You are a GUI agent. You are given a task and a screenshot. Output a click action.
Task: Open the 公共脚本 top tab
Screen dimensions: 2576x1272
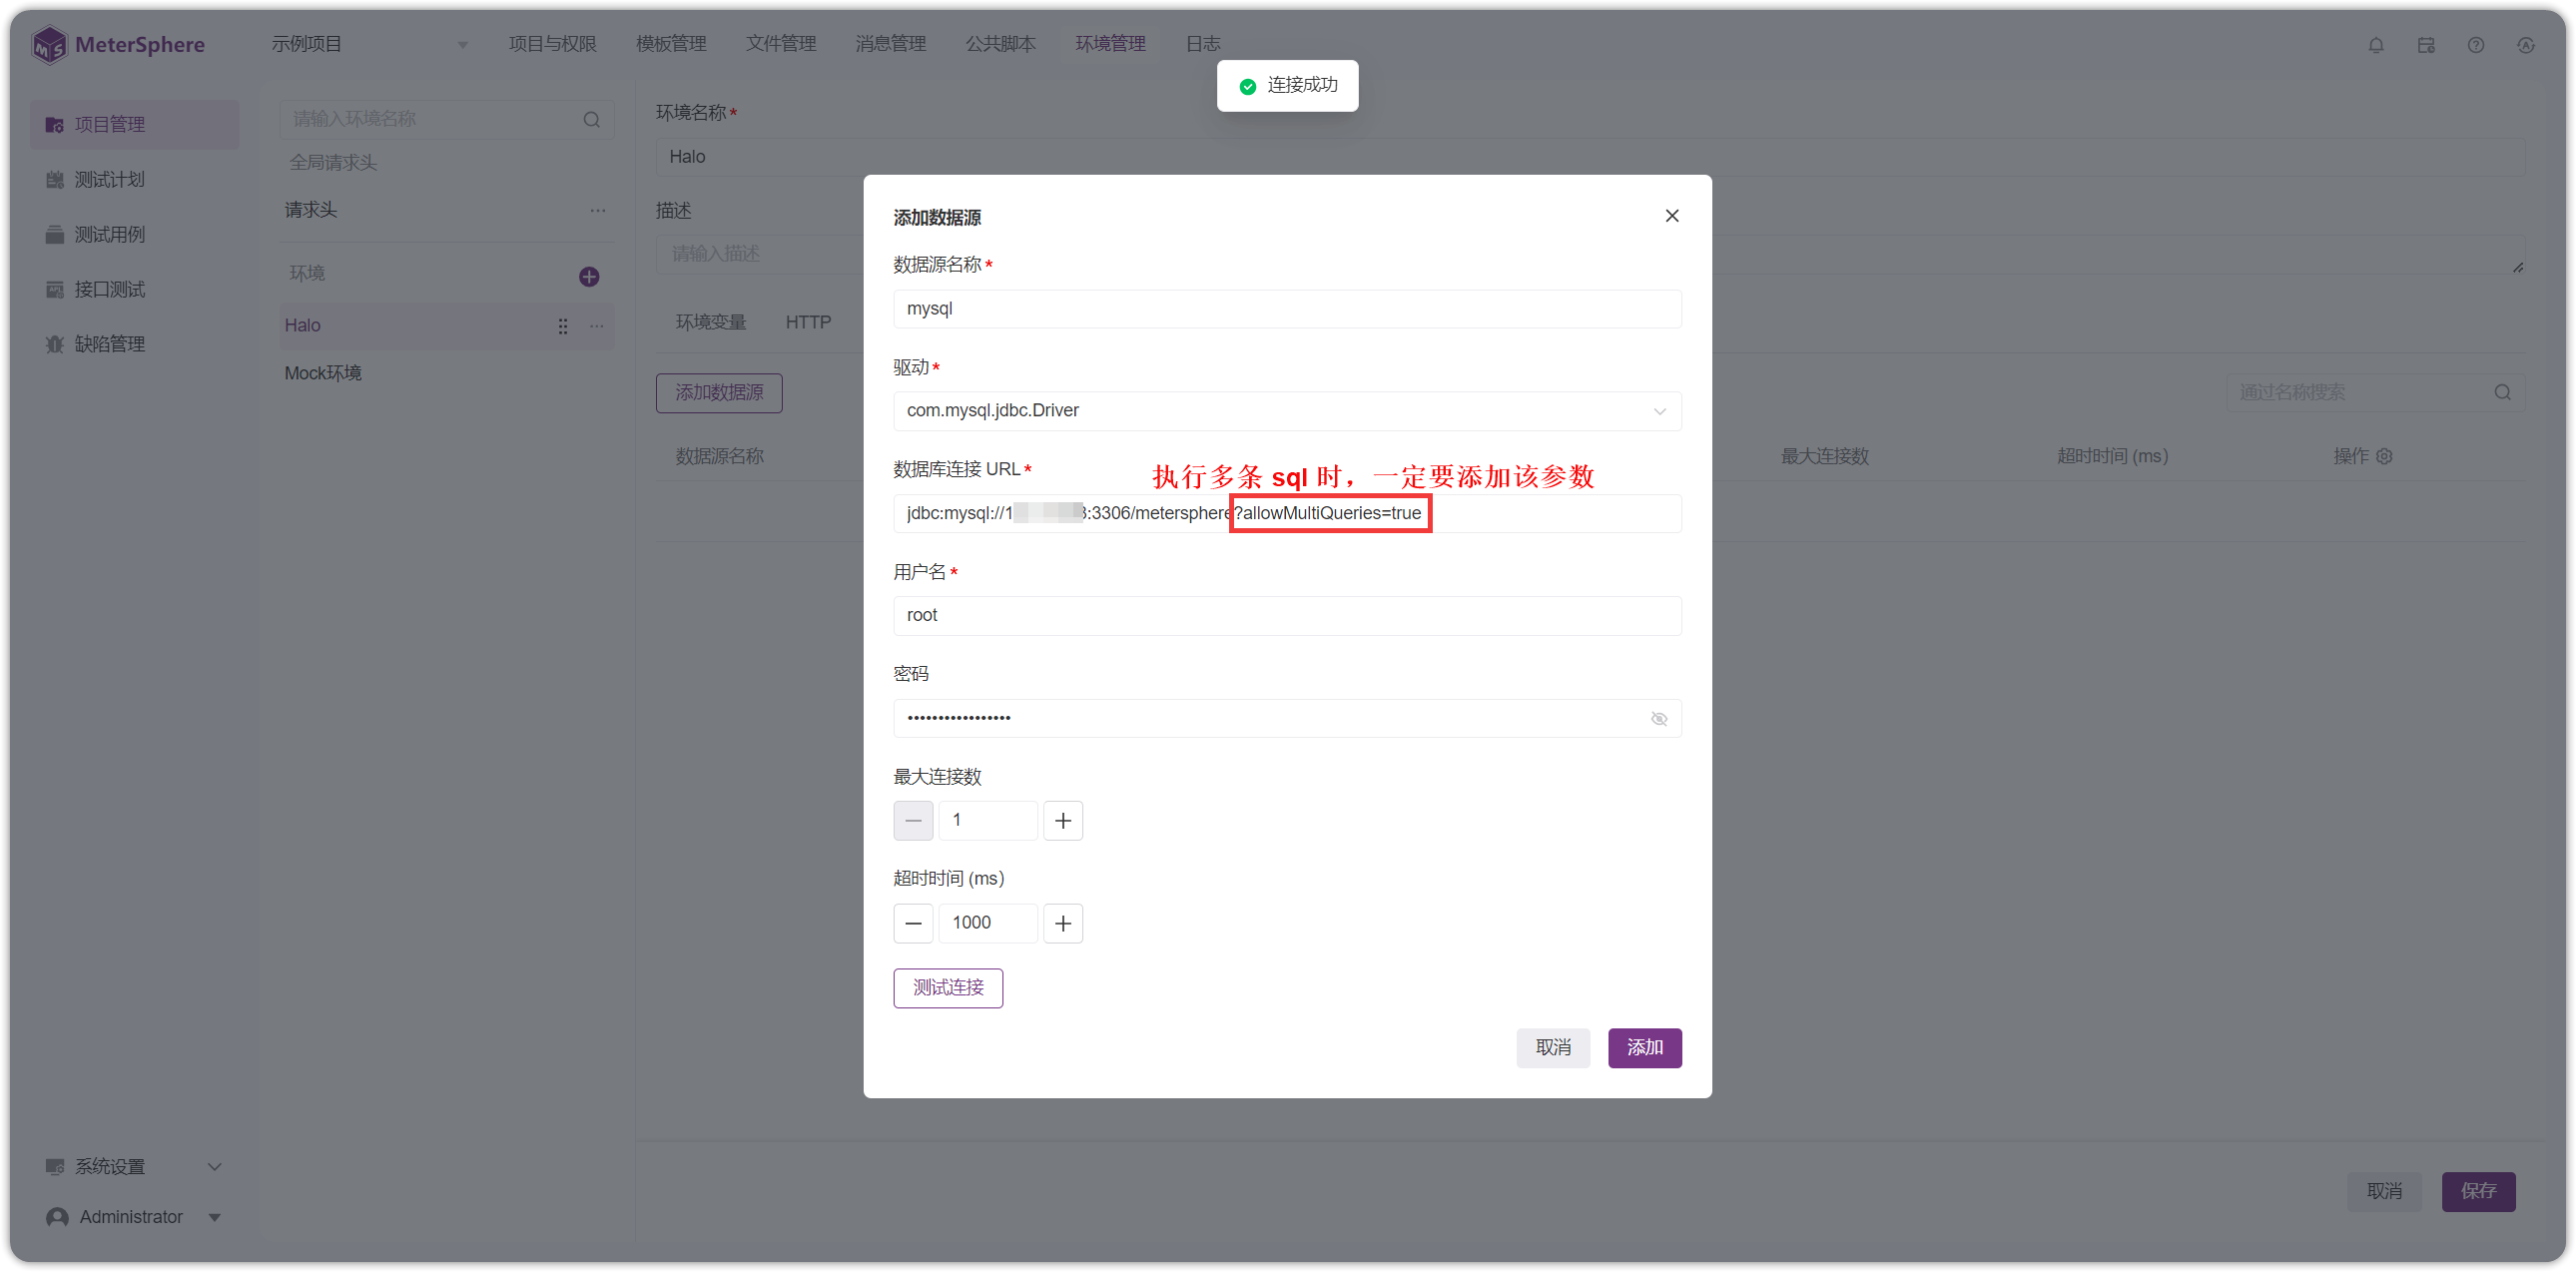point(1000,44)
